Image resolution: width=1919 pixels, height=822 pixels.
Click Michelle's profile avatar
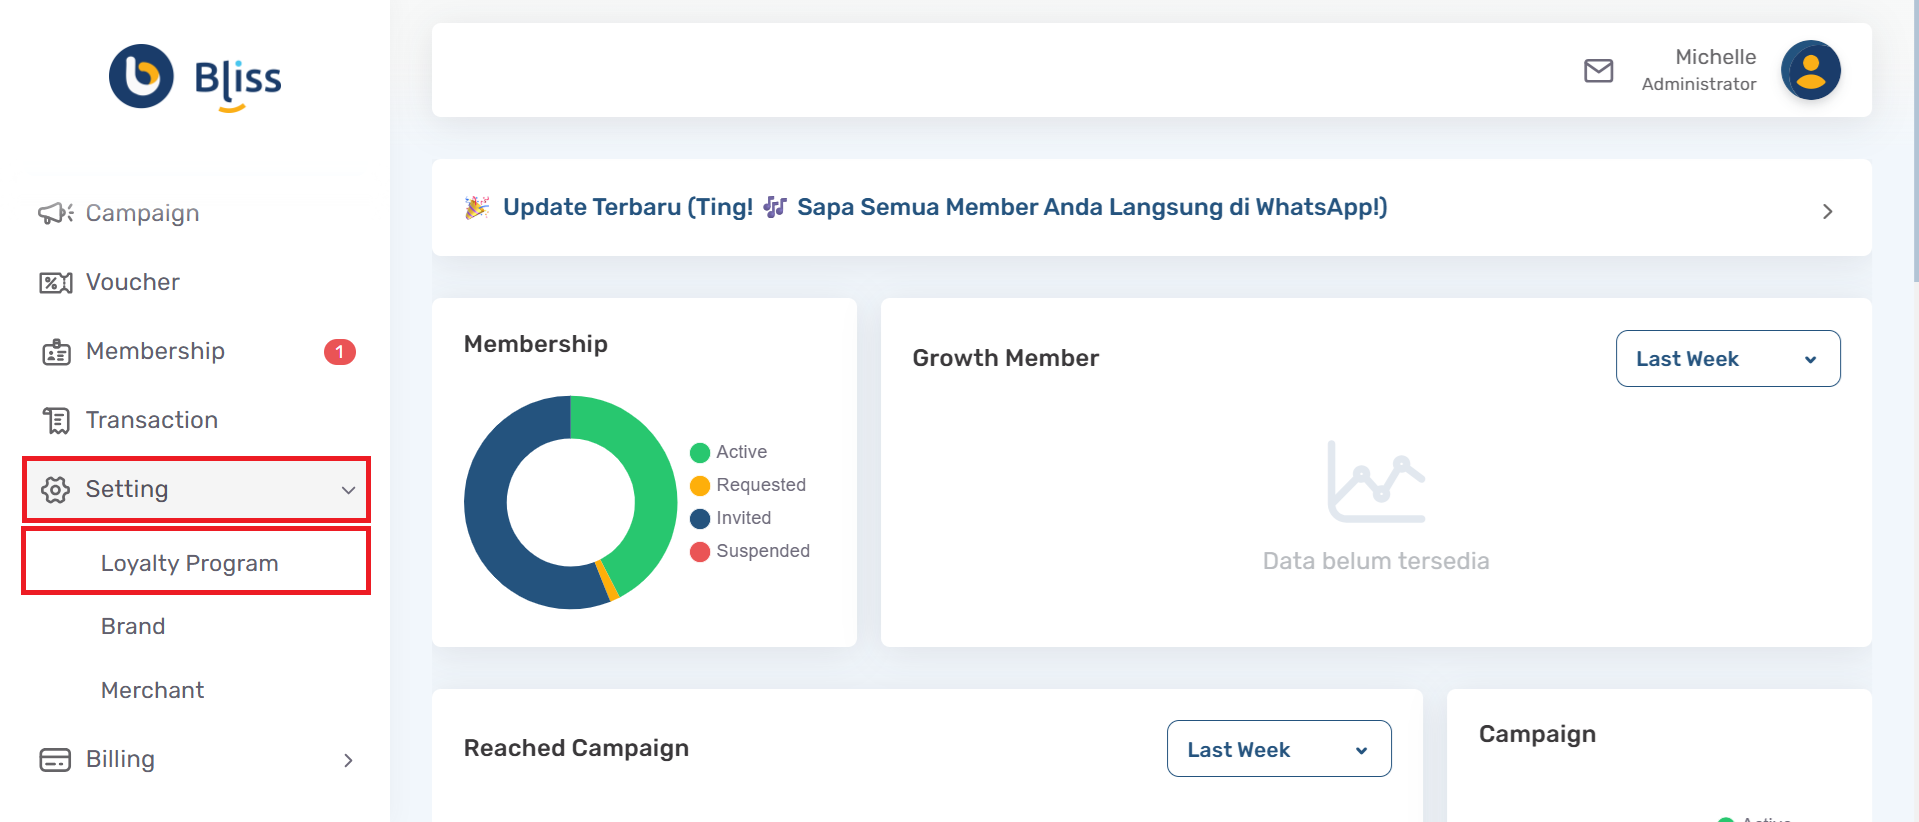(x=1810, y=70)
